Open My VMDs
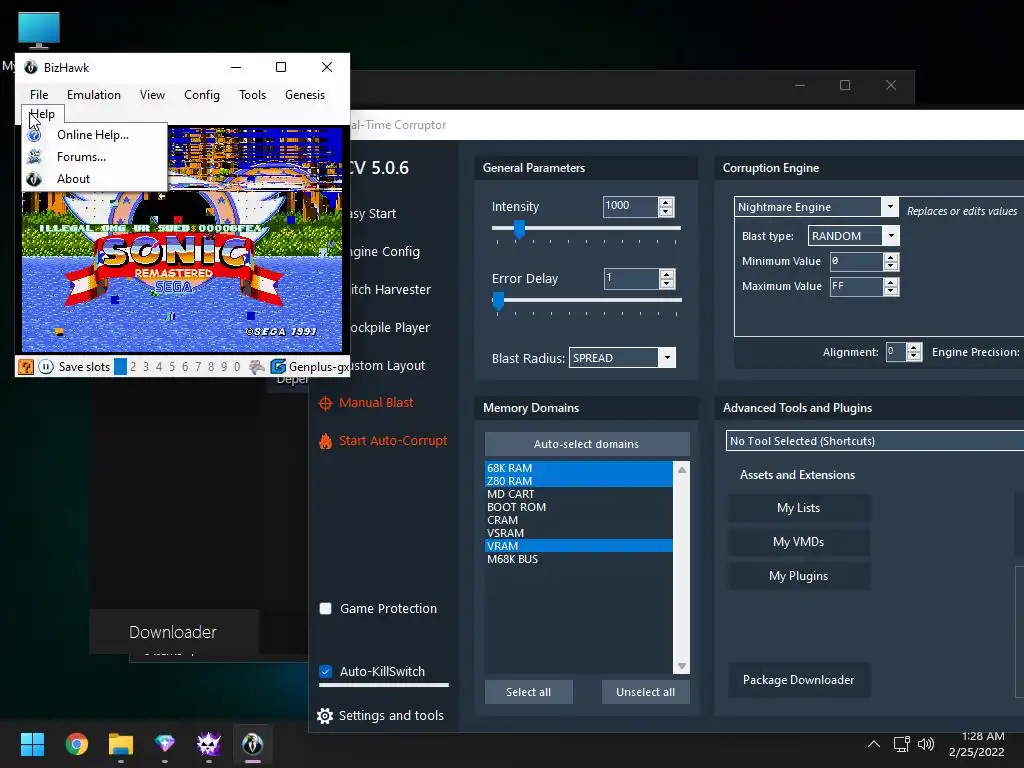 799,542
